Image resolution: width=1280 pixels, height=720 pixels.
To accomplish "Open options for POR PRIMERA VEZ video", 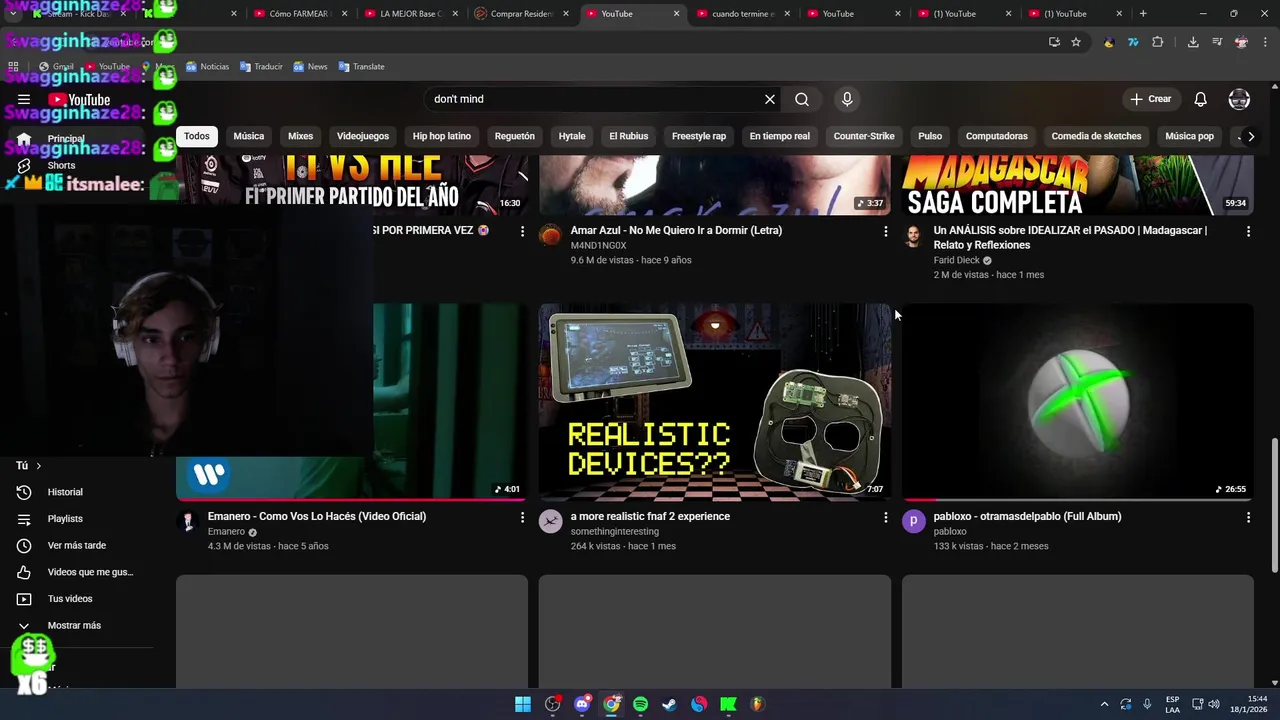I will click(x=522, y=231).
